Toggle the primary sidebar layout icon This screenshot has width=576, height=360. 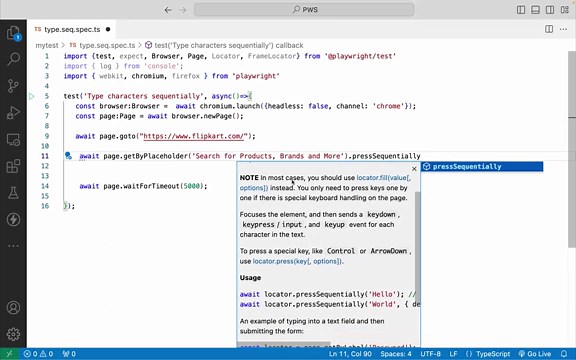(x=521, y=10)
